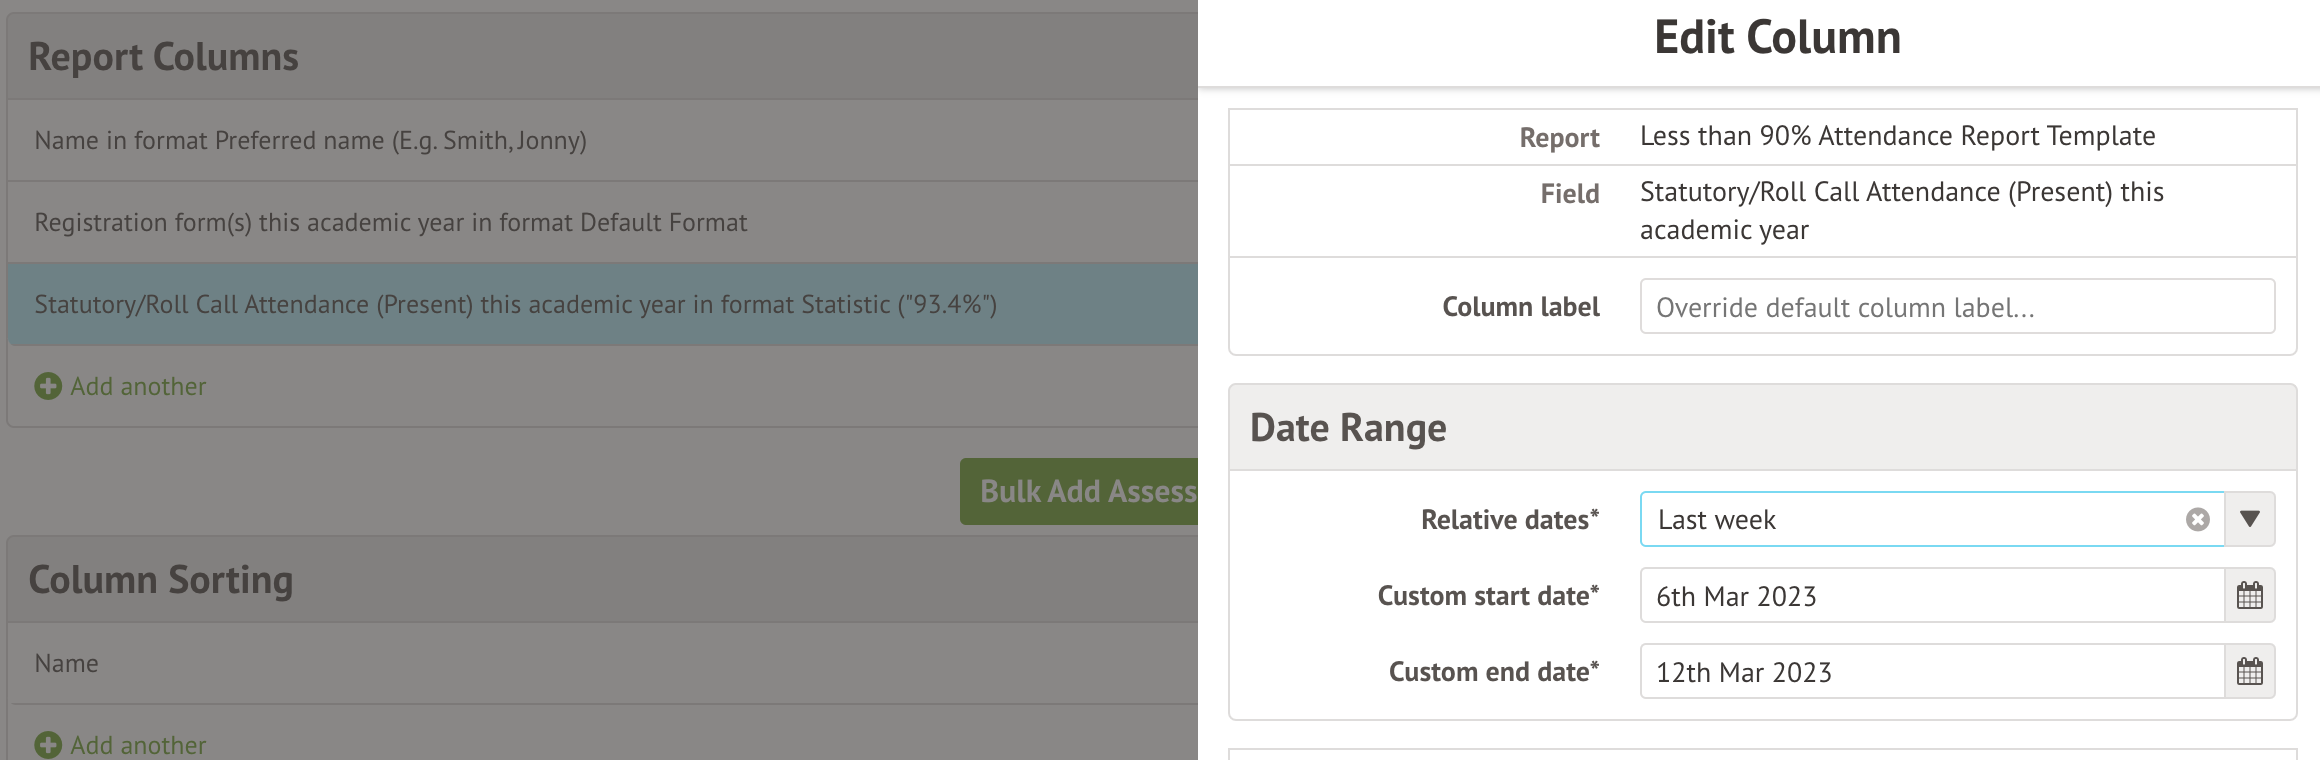
Task: Click the Report Columns section header
Action: point(163,57)
